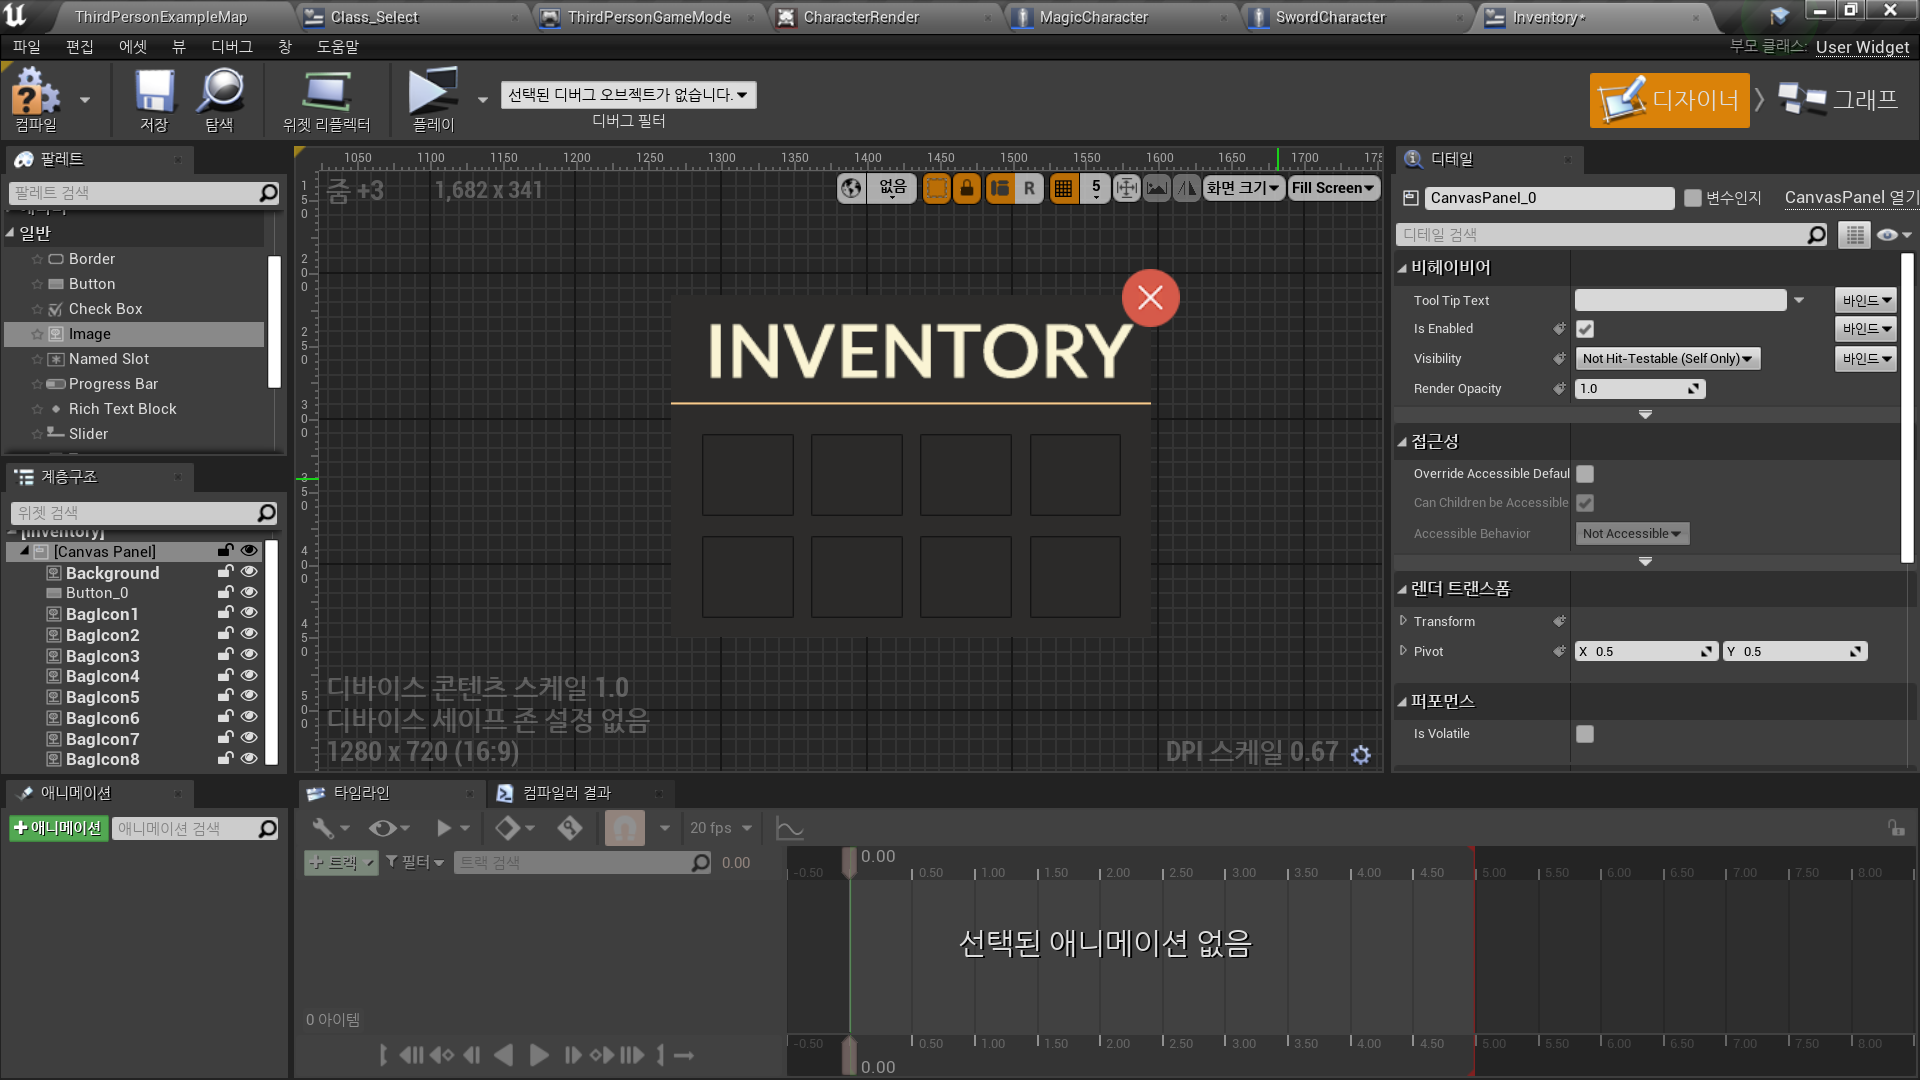
Task: Click the green +애니메이션 button
Action: point(58,828)
